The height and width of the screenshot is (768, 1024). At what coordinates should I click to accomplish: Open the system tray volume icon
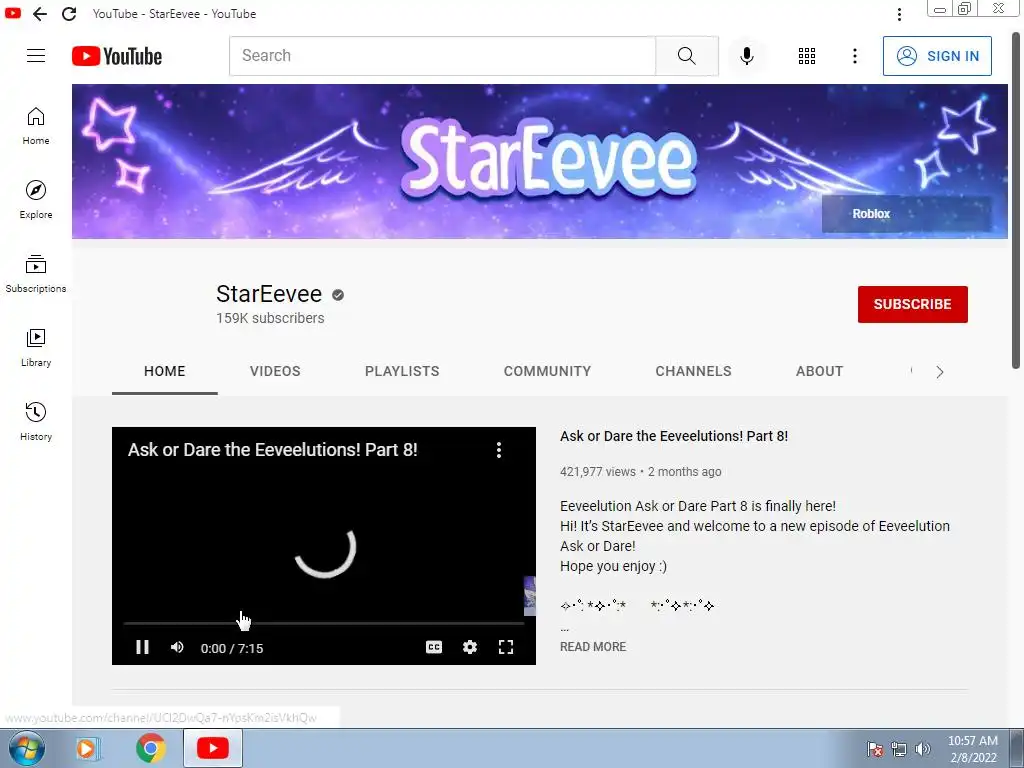coord(923,749)
